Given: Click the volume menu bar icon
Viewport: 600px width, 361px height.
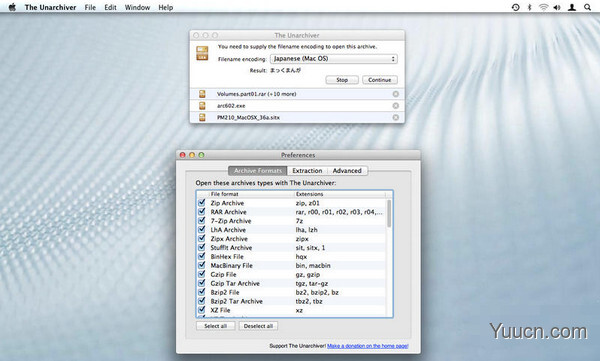Looking at the screenshot, I should point(557,7).
